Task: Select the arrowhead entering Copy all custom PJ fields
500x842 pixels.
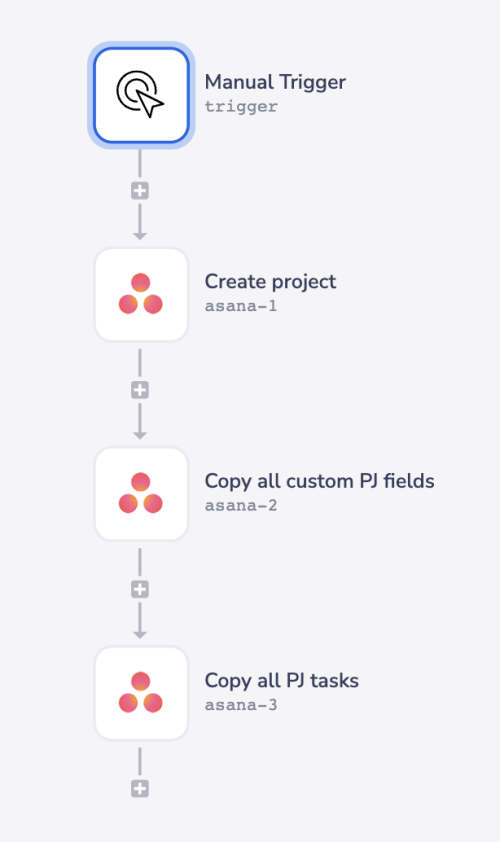Action: click(x=140, y=435)
